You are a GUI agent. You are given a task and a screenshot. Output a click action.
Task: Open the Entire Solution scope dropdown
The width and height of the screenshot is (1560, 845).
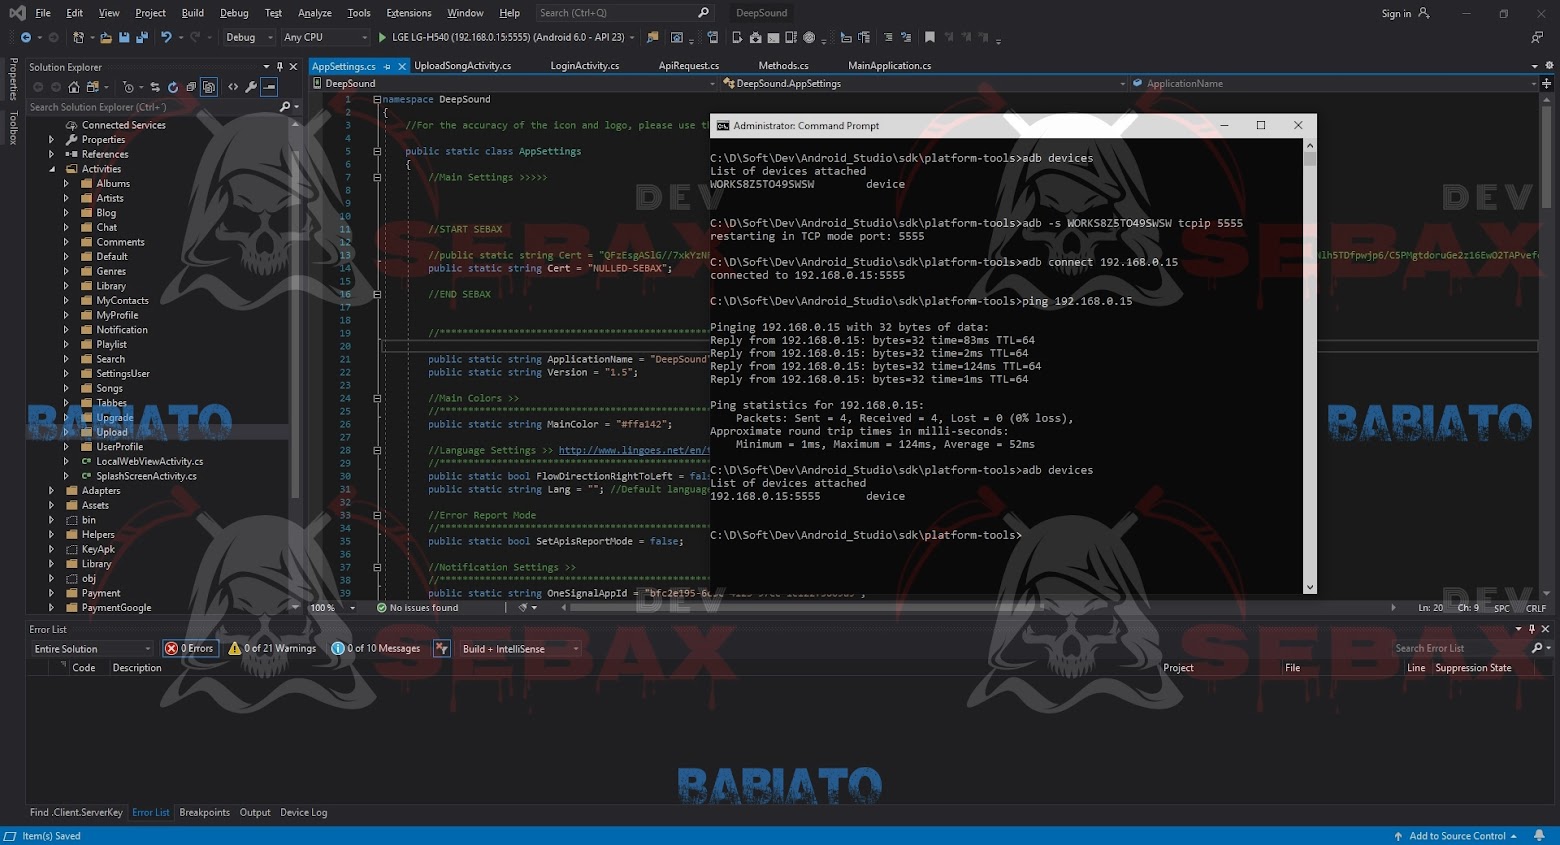(92, 649)
